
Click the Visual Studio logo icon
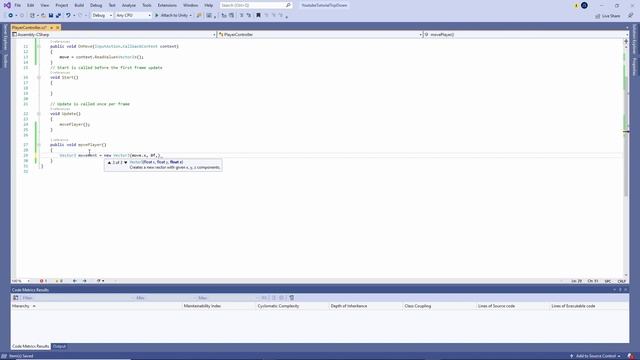[7, 5]
